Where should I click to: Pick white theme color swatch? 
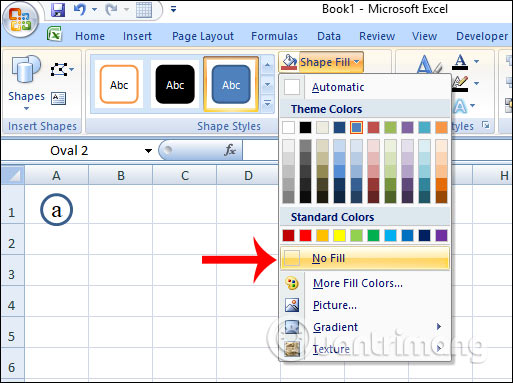pyautogui.click(x=288, y=127)
